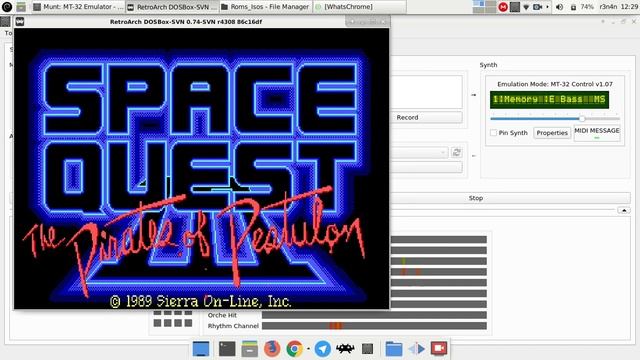Image resolution: width=640 pixels, height=360 pixels.
Task: Click the RetroArch window title bar icon
Action: tap(20, 22)
